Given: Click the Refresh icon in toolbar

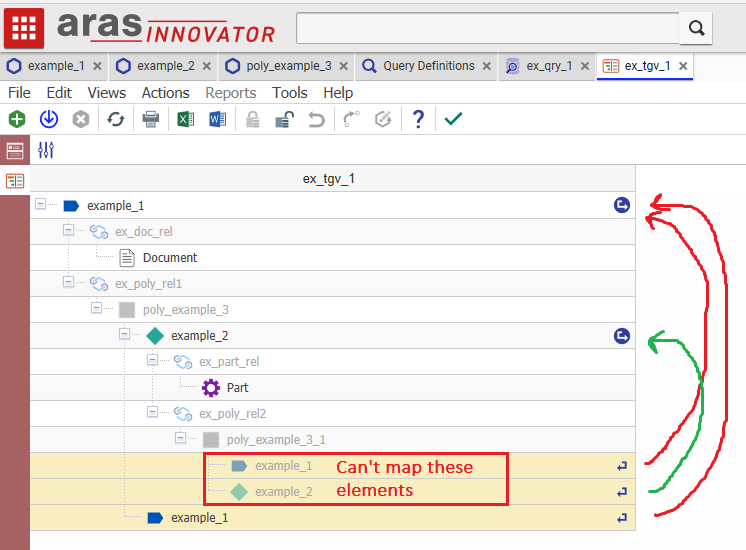Looking at the screenshot, I should (x=116, y=119).
